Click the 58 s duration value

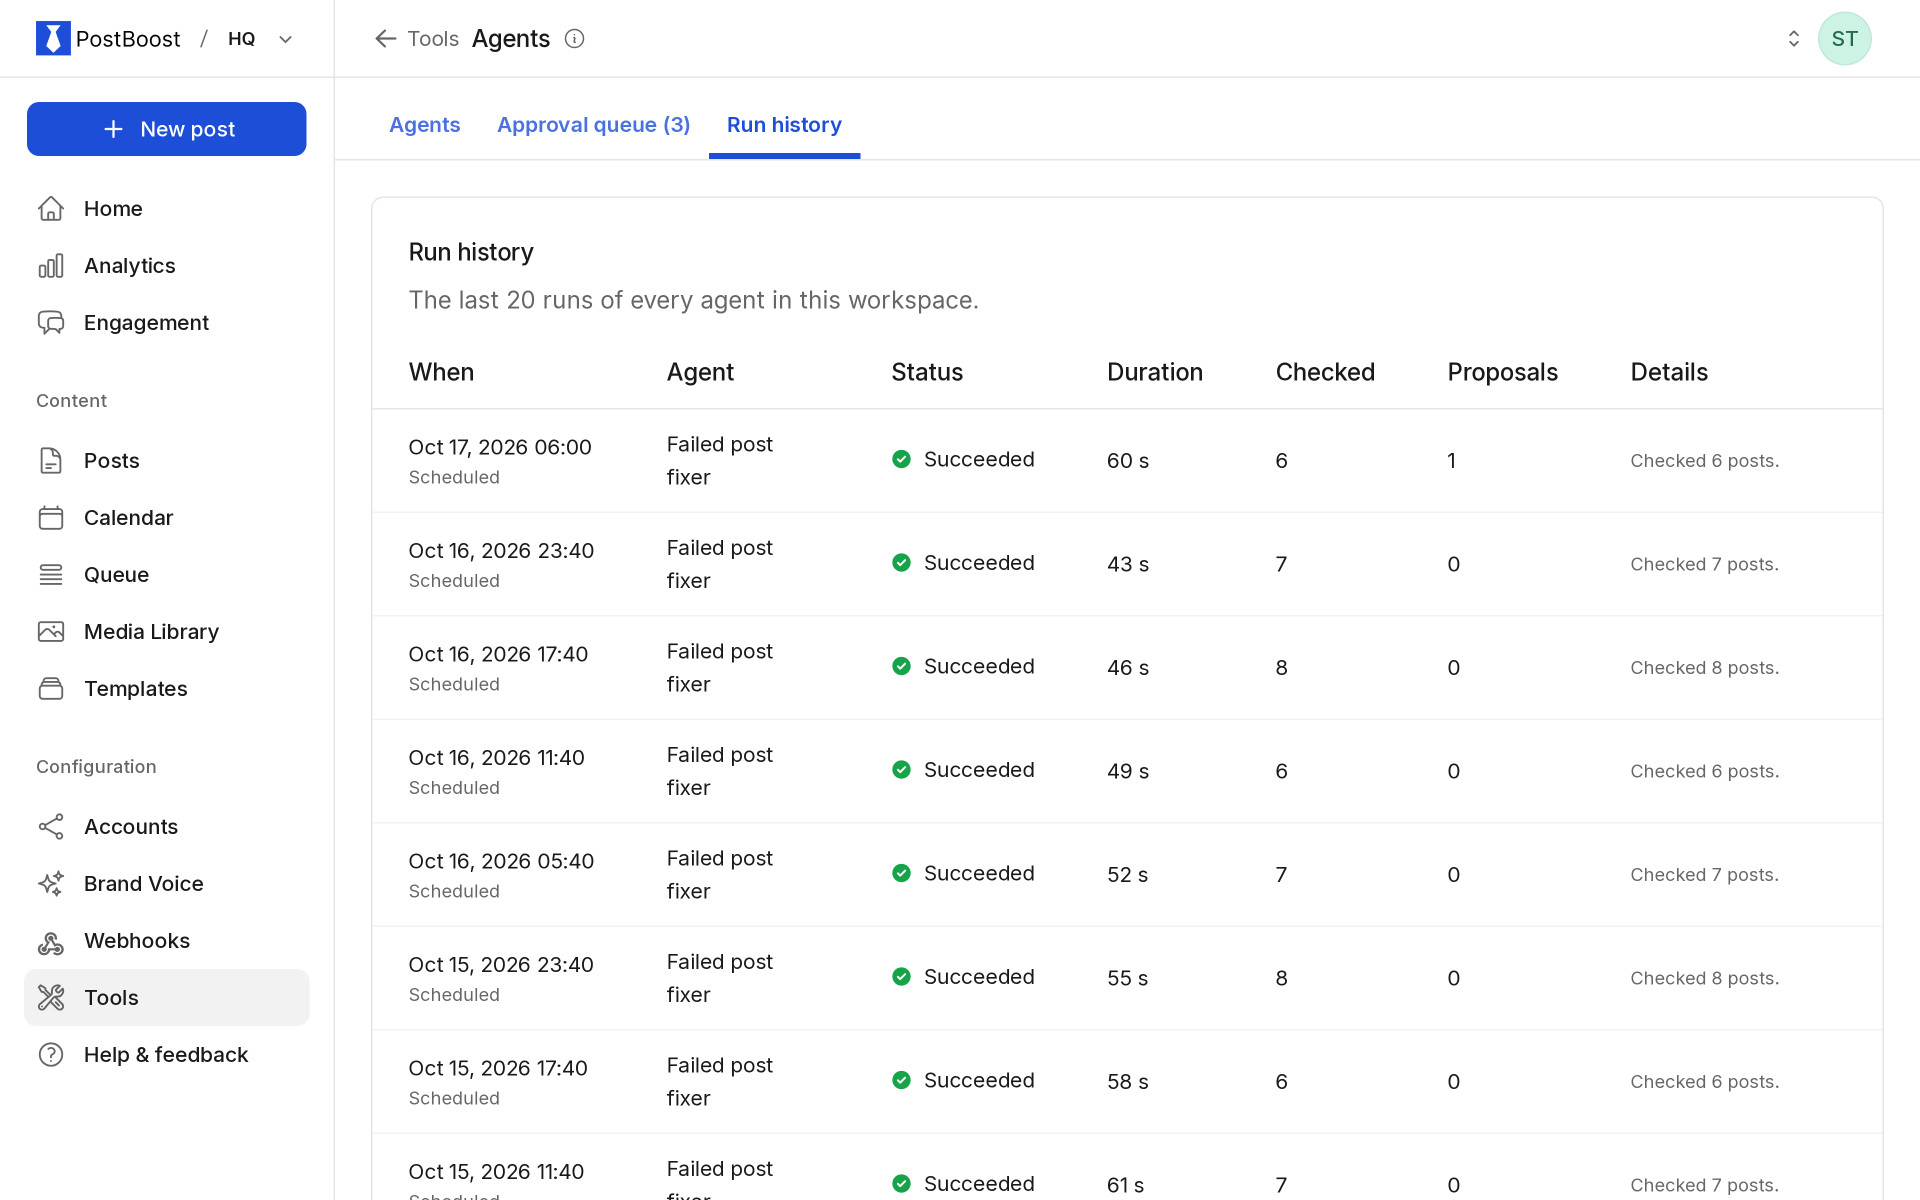point(1127,1081)
